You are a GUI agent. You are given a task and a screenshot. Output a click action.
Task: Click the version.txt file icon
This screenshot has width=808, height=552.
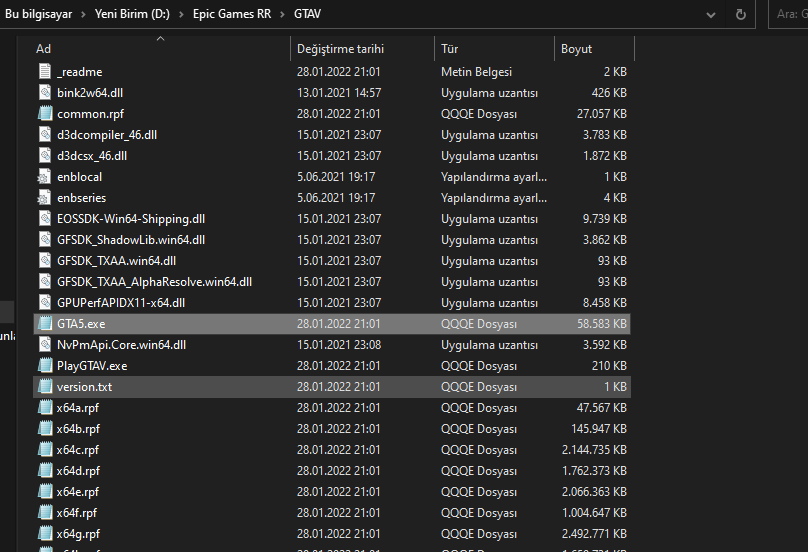pos(44,387)
